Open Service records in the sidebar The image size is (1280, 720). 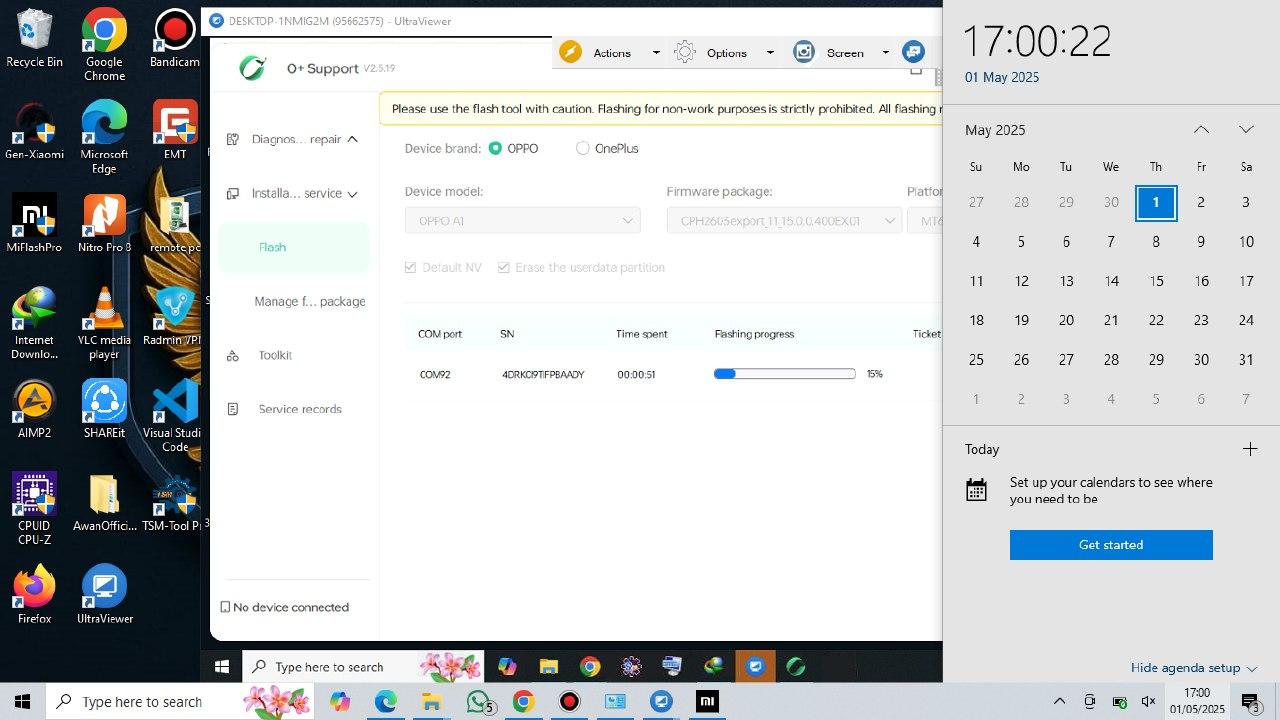(x=299, y=409)
